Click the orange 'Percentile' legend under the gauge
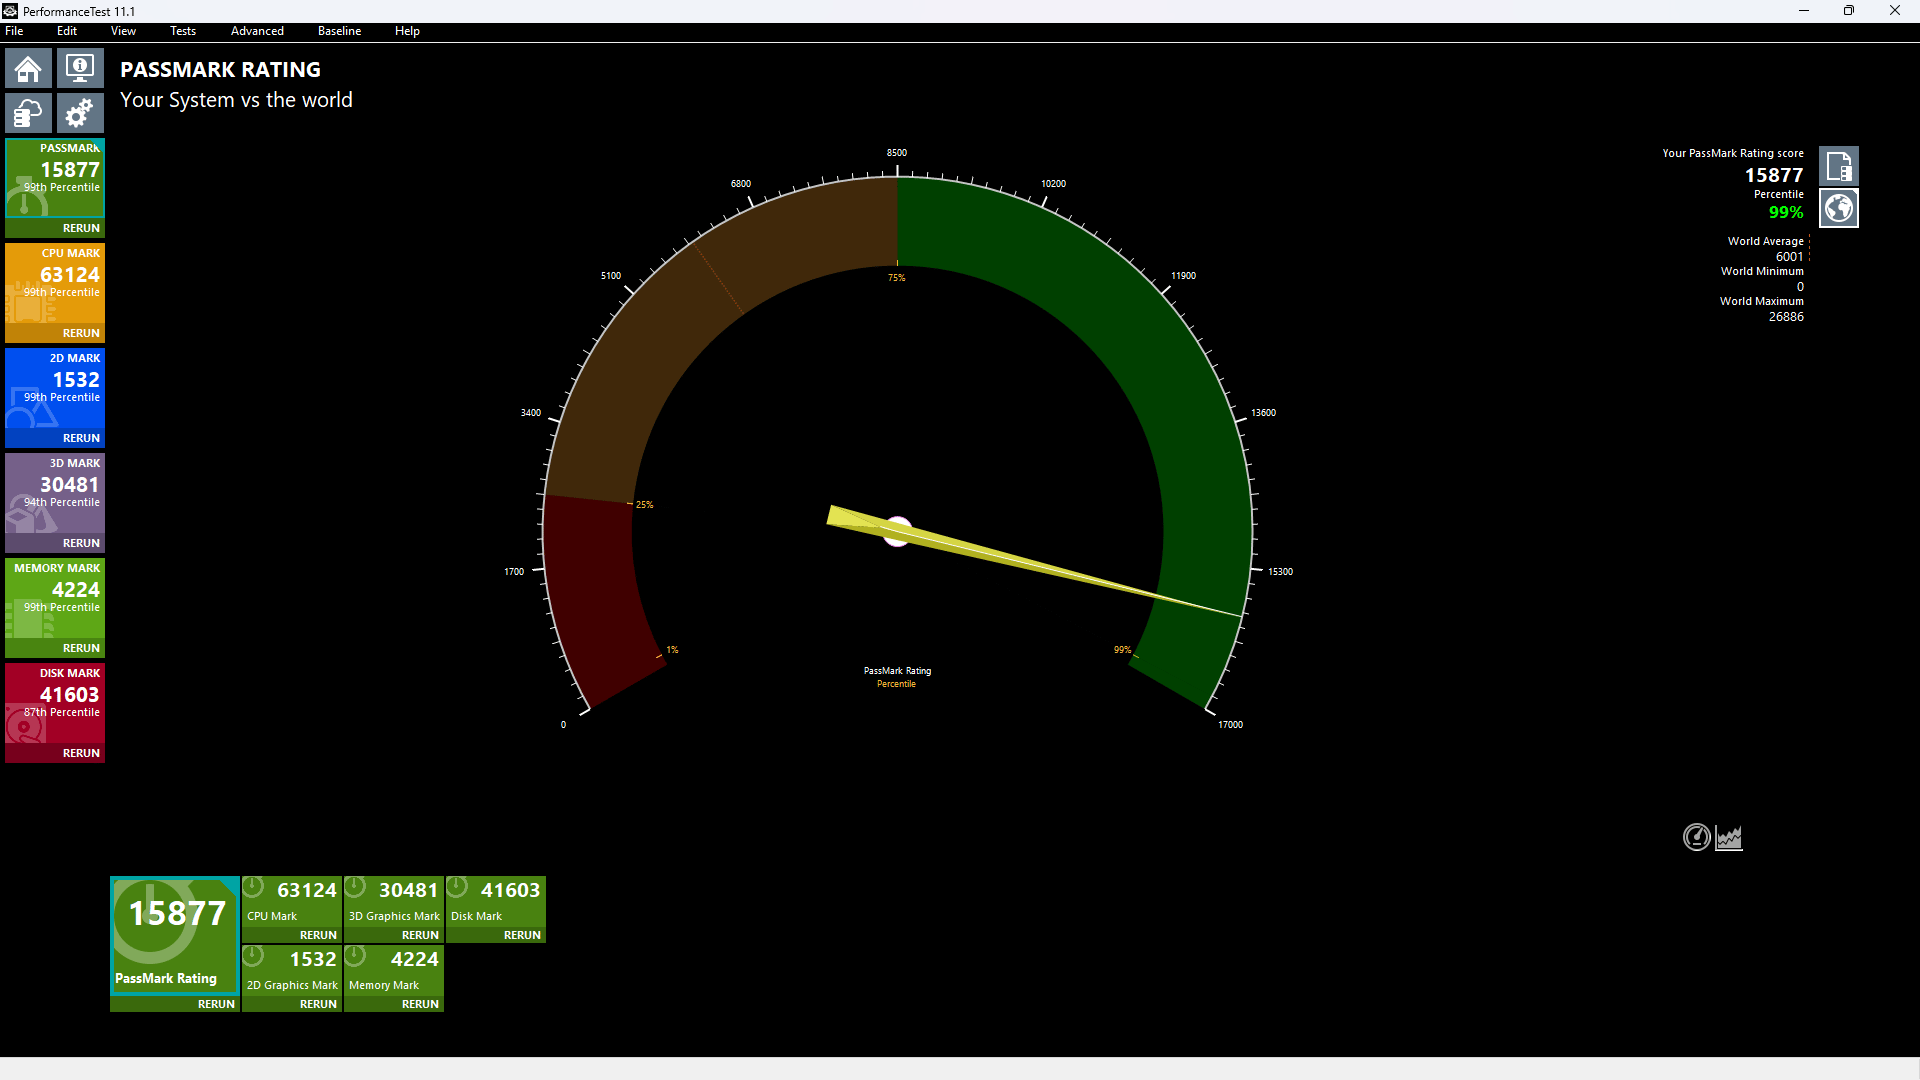 [896, 684]
